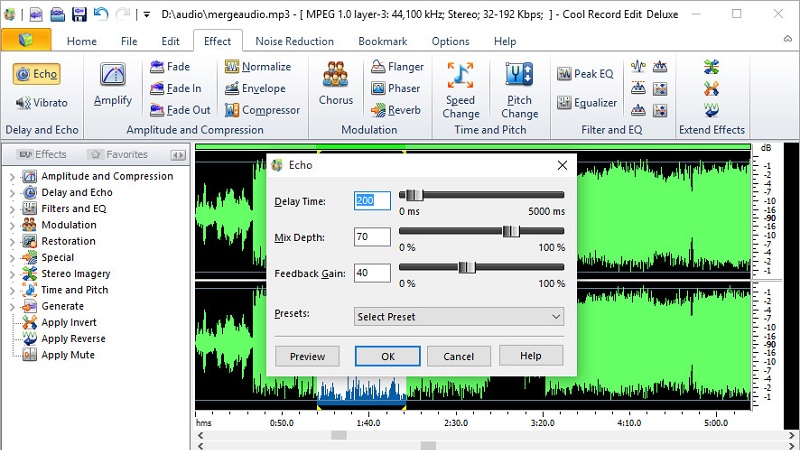Expand the Filters and EQ tree node
The image size is (800, 450).
[12, 209]
